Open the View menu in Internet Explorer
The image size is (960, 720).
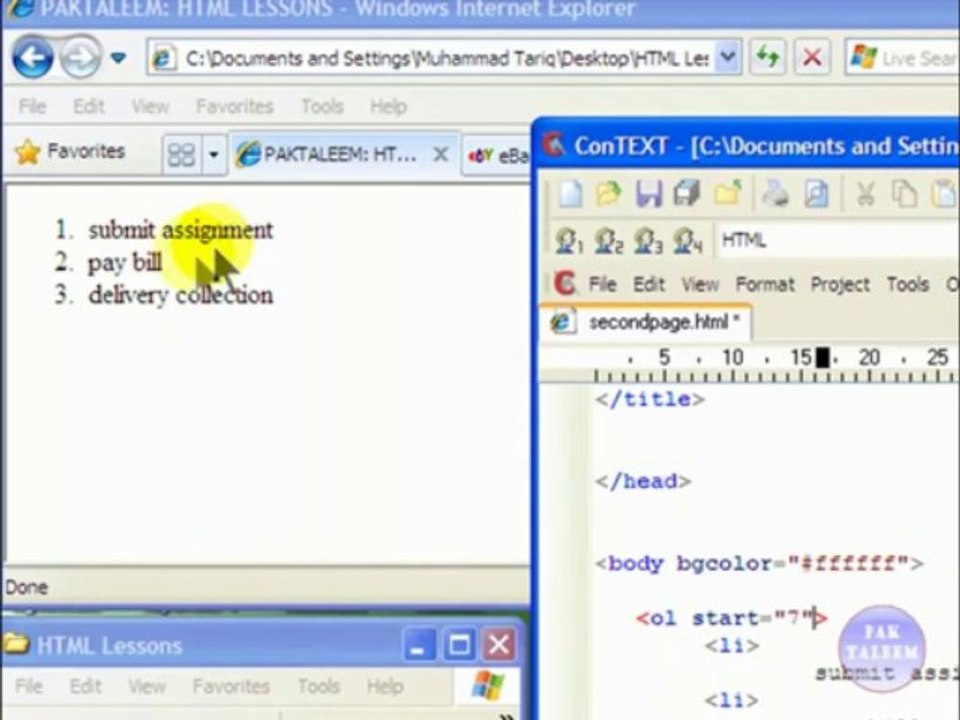click(151, 107)
